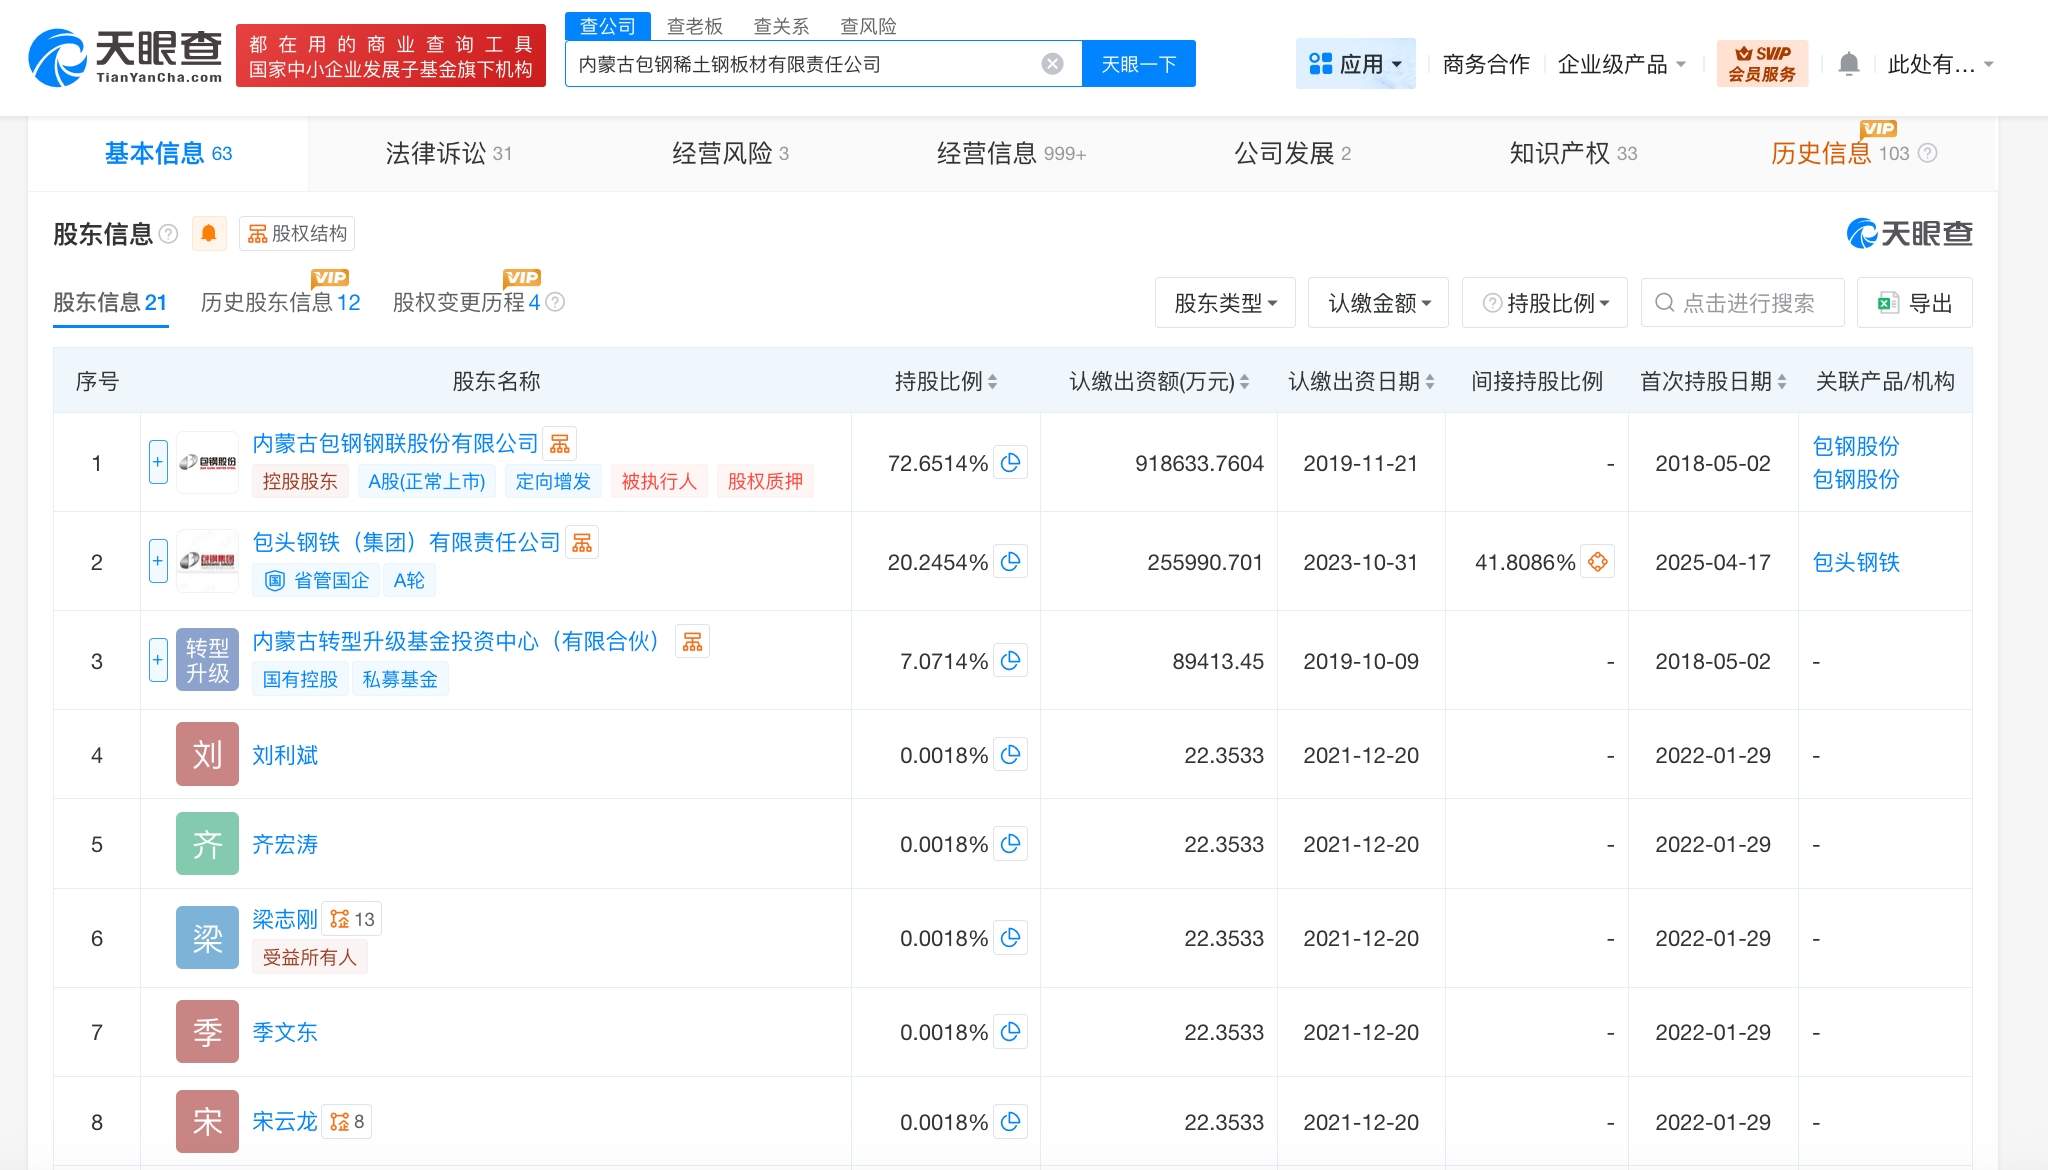Open equity graph icon beside 内蒙古包钢钢联股份有限公司
The width and height of the screenshot is (2048, 1170).
[558, 443]
